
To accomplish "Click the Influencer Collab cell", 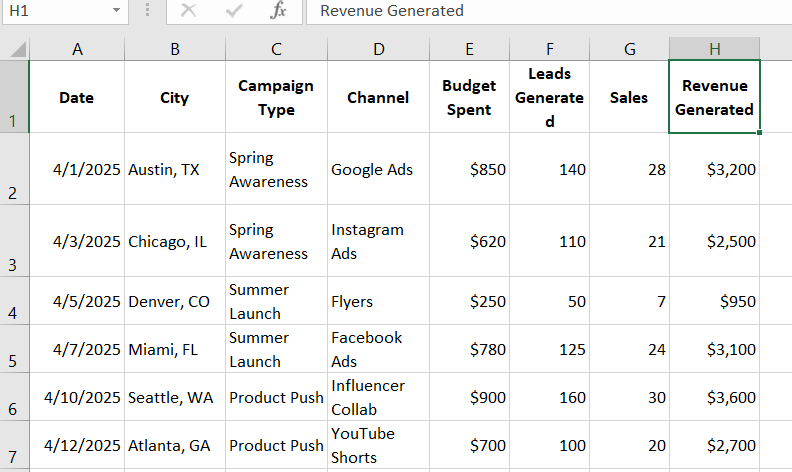I will pyautogui.click(x=378, y=397).
